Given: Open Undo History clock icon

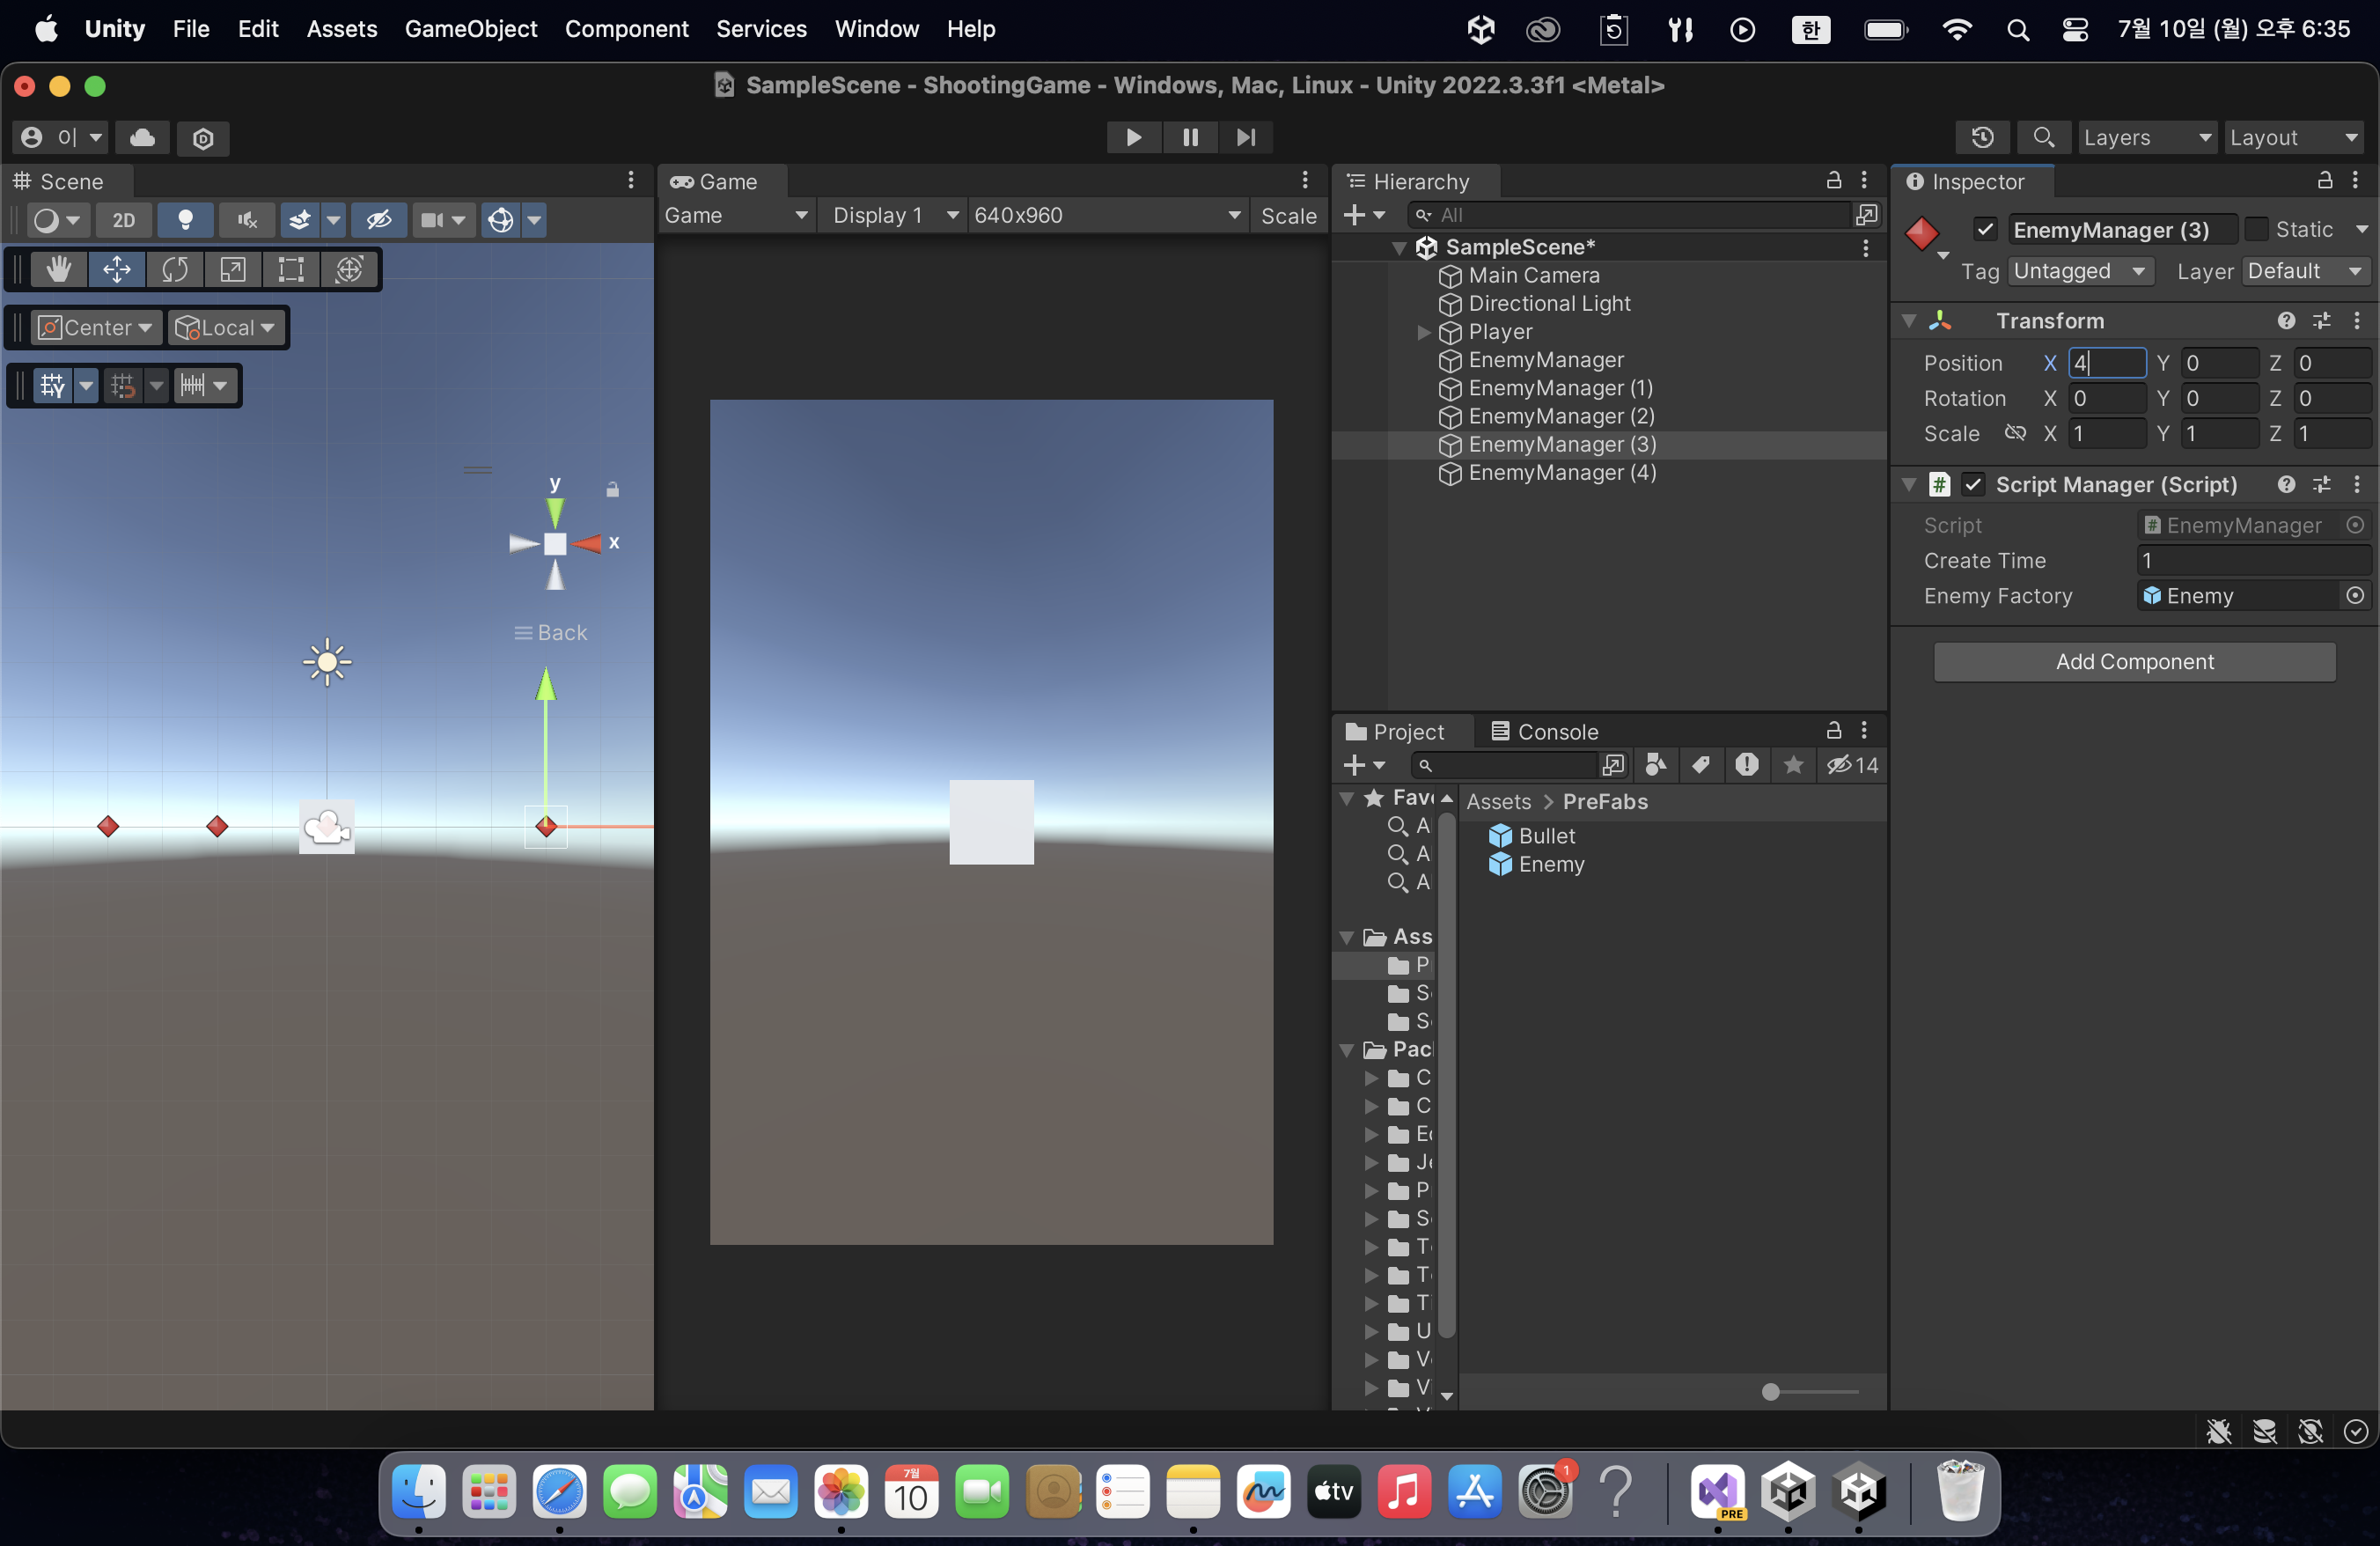Looking at the screenshot, I should 1983,137.
